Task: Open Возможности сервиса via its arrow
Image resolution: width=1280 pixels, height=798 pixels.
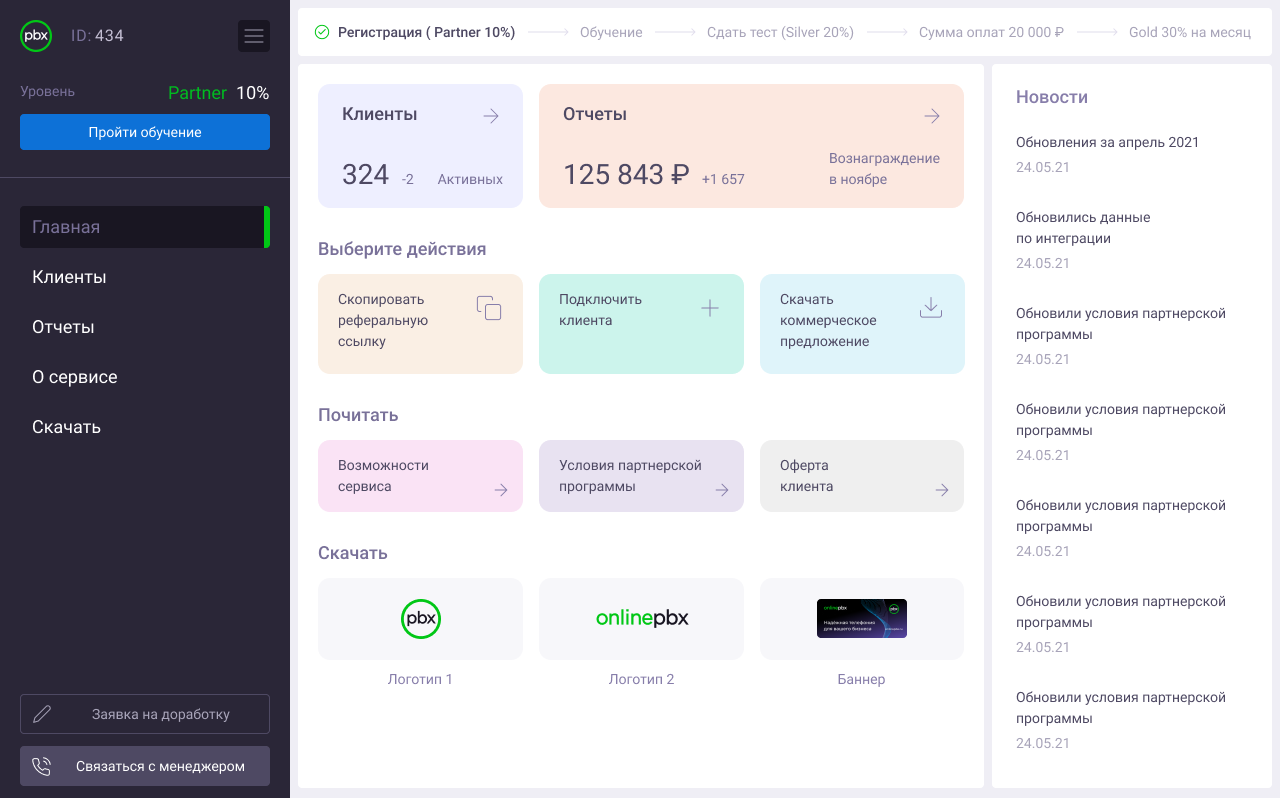Action: click(x=501, y=489)
